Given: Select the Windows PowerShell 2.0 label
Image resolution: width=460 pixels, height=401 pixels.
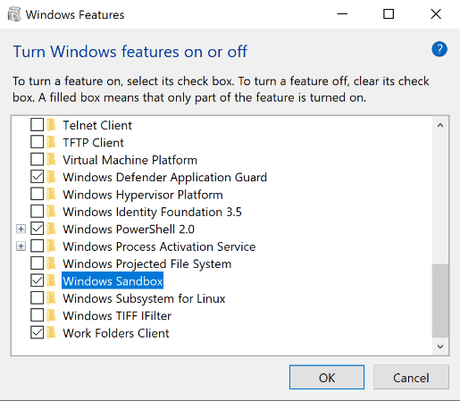Looking at the screenshot, I should tap(129, 229).
